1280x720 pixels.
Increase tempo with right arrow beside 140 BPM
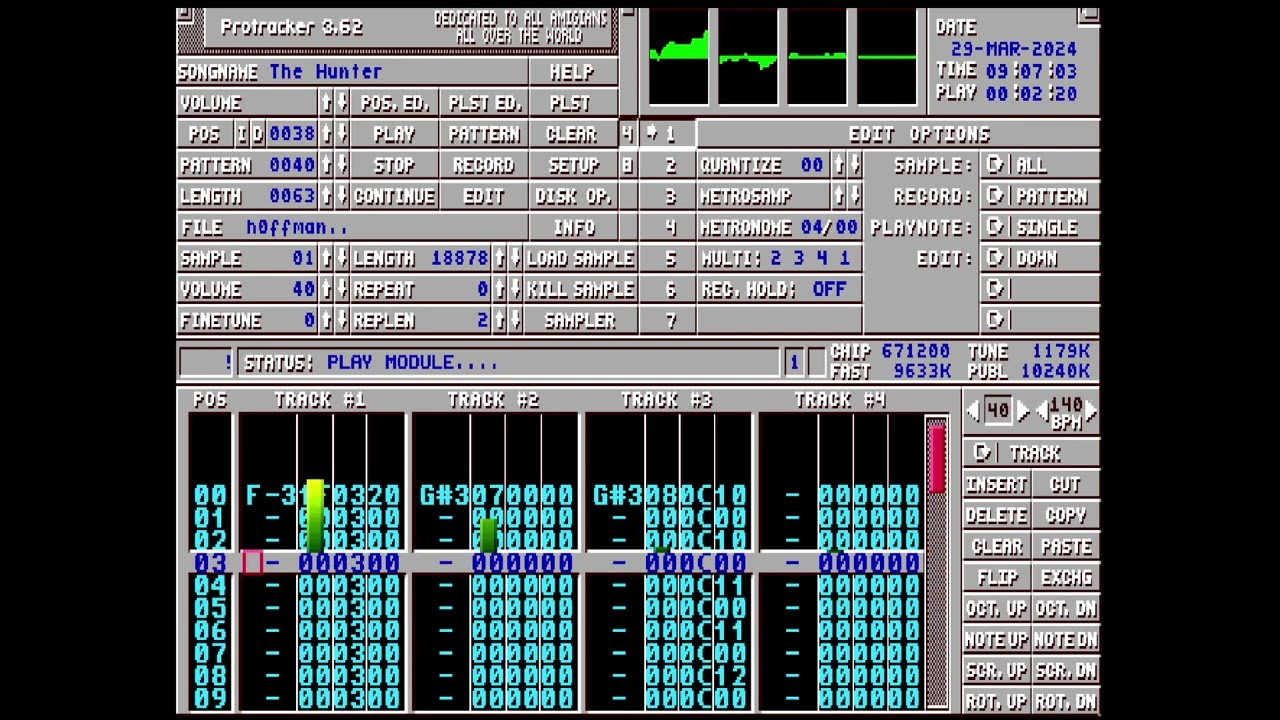pos(1090,411)
